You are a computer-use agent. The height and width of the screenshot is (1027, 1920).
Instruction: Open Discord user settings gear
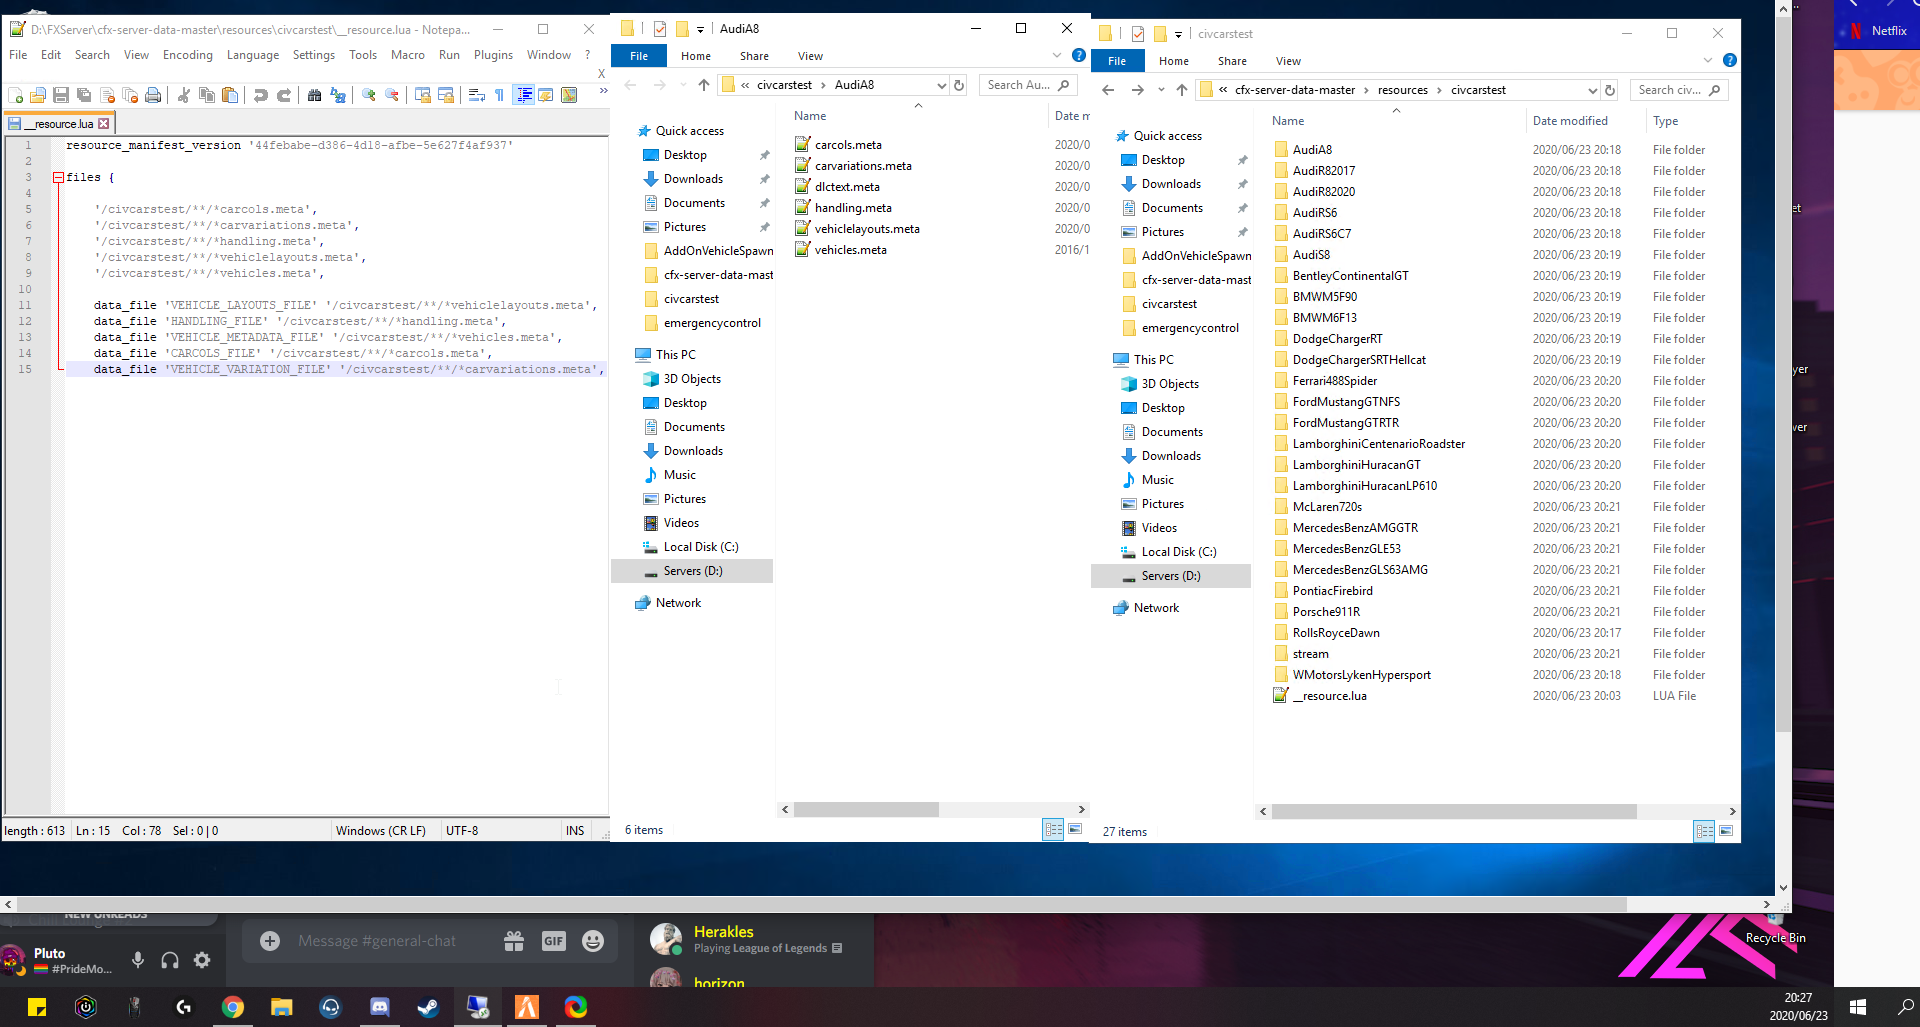point(202,960)
